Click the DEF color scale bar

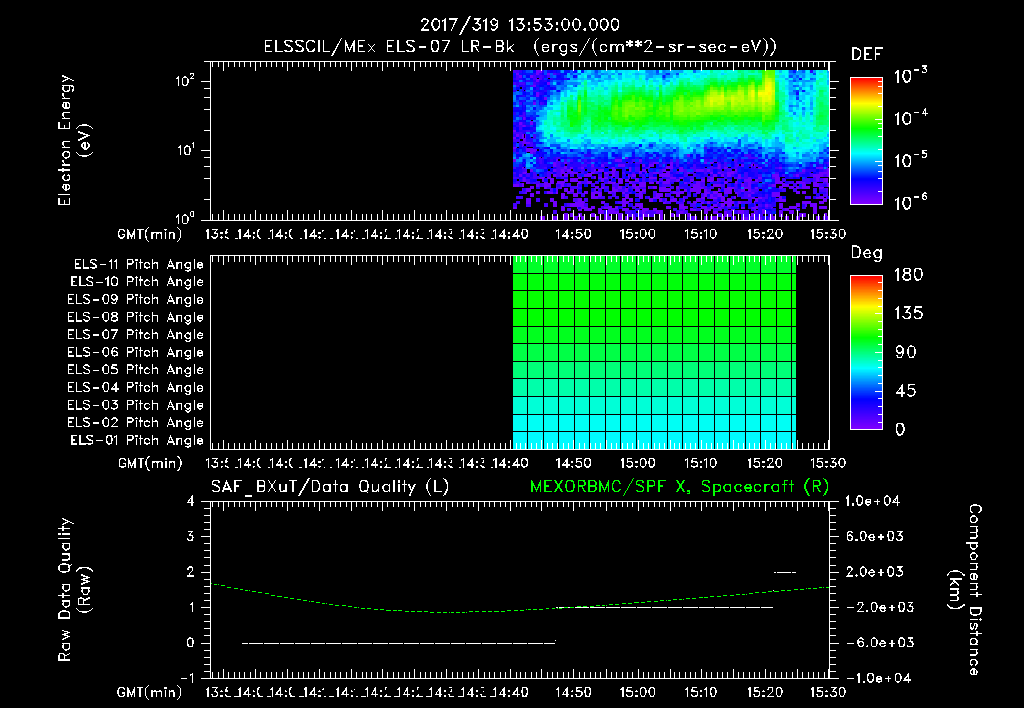click(866, 141)
